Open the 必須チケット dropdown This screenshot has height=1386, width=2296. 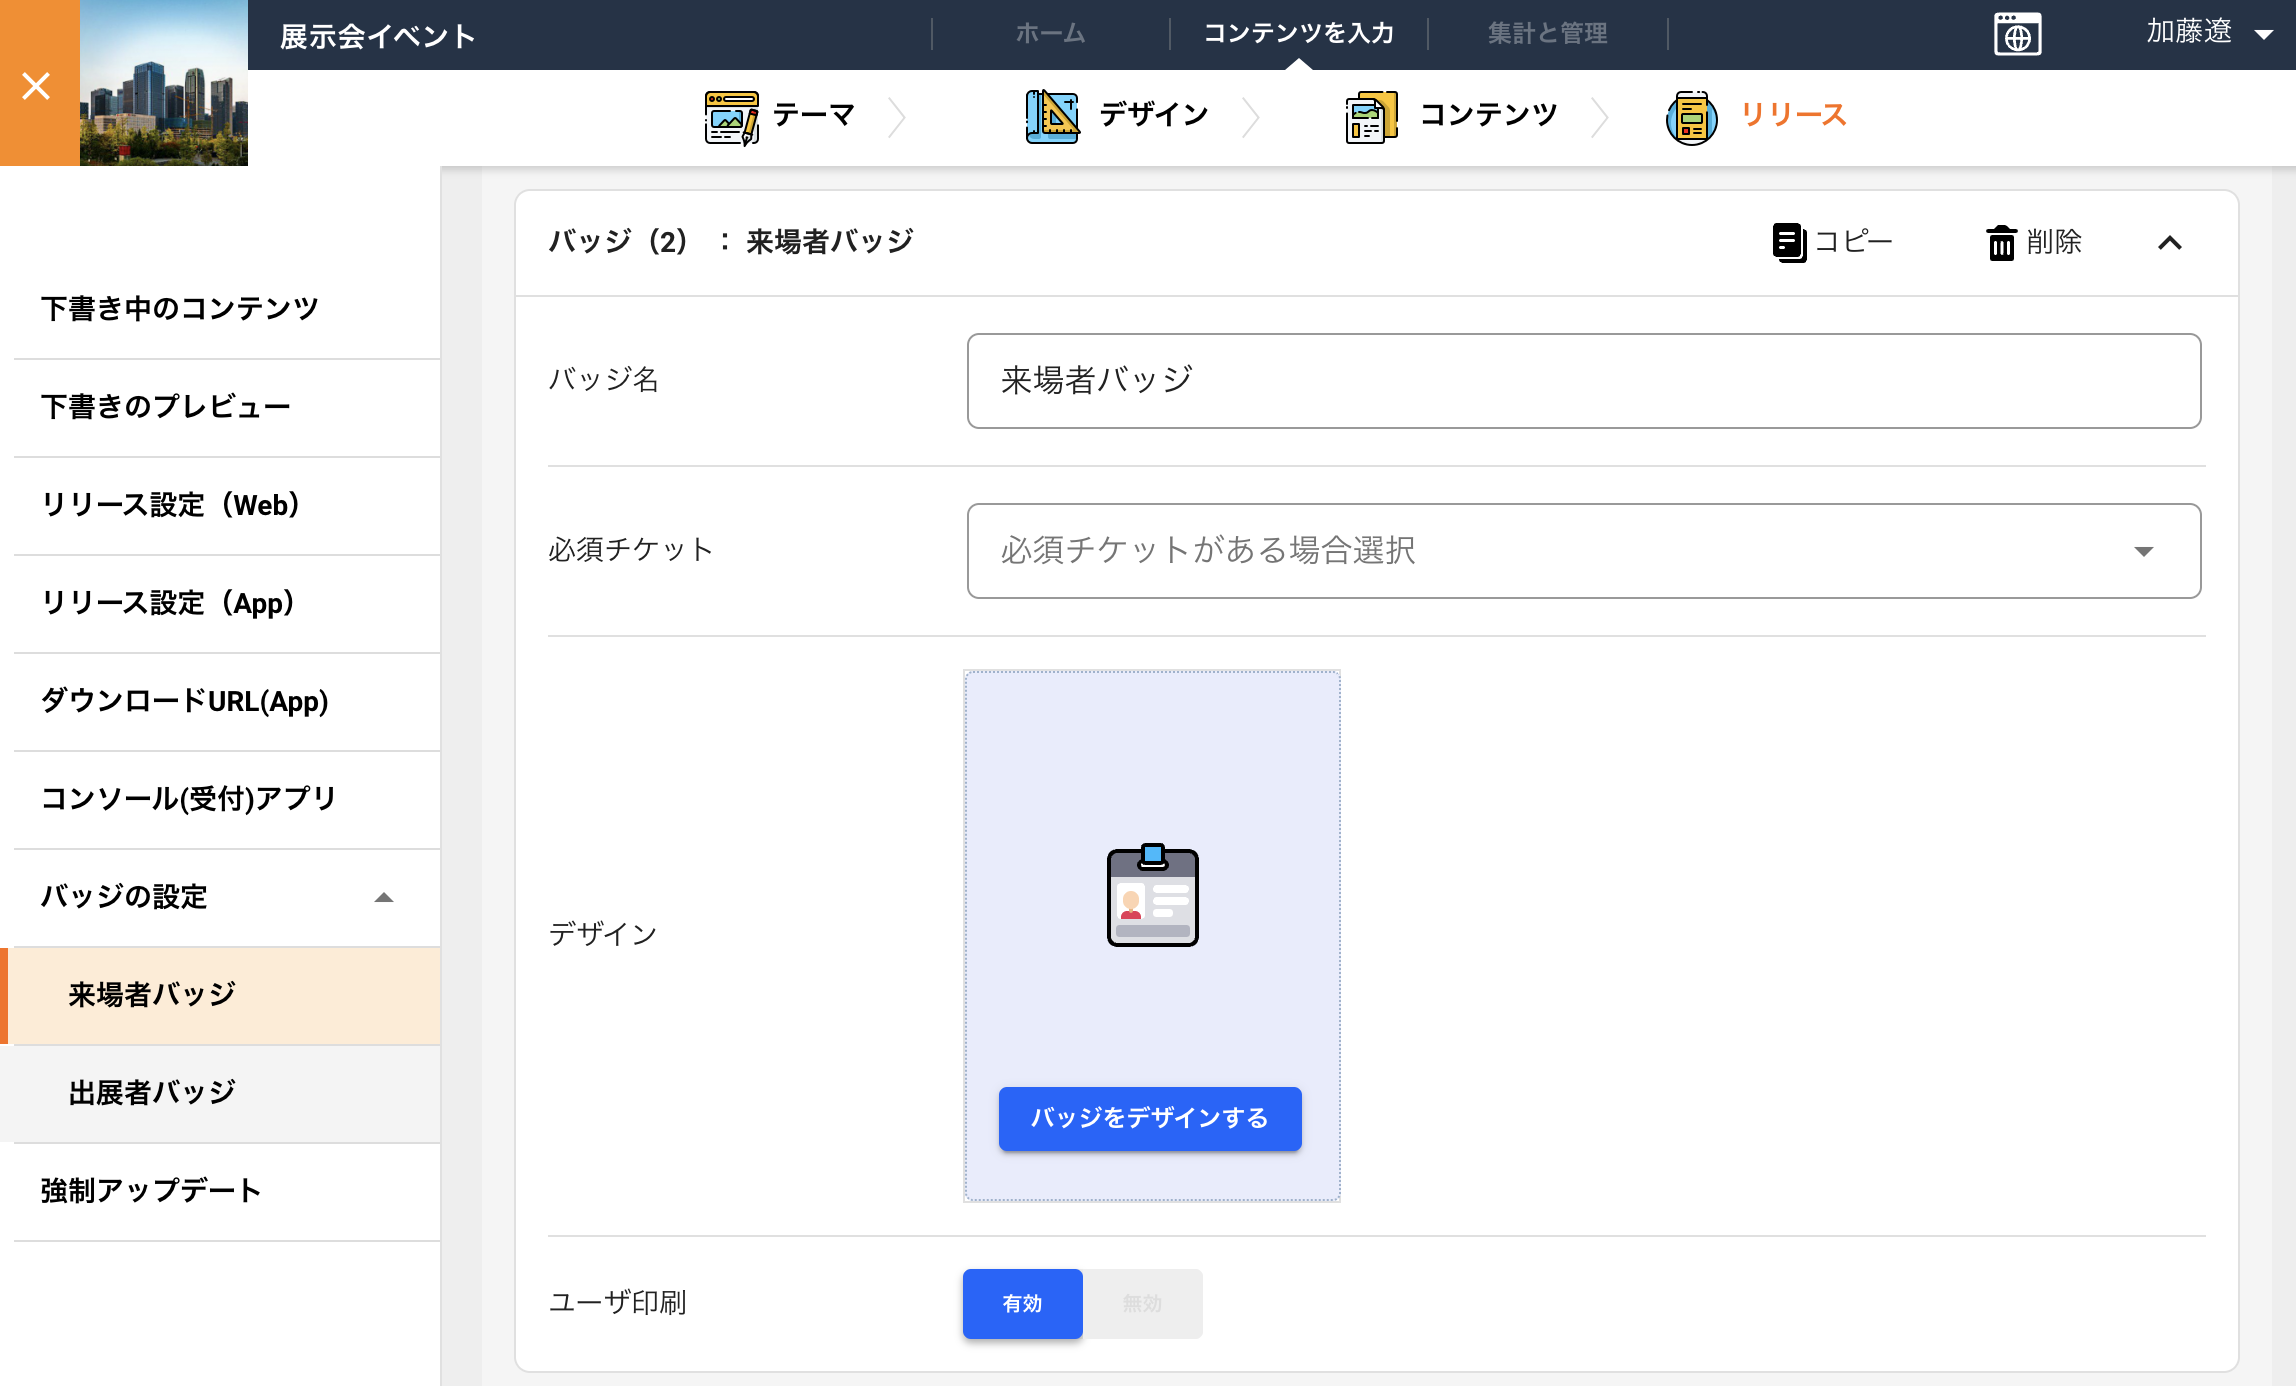pyautogui.click(x=1583, y=551)
